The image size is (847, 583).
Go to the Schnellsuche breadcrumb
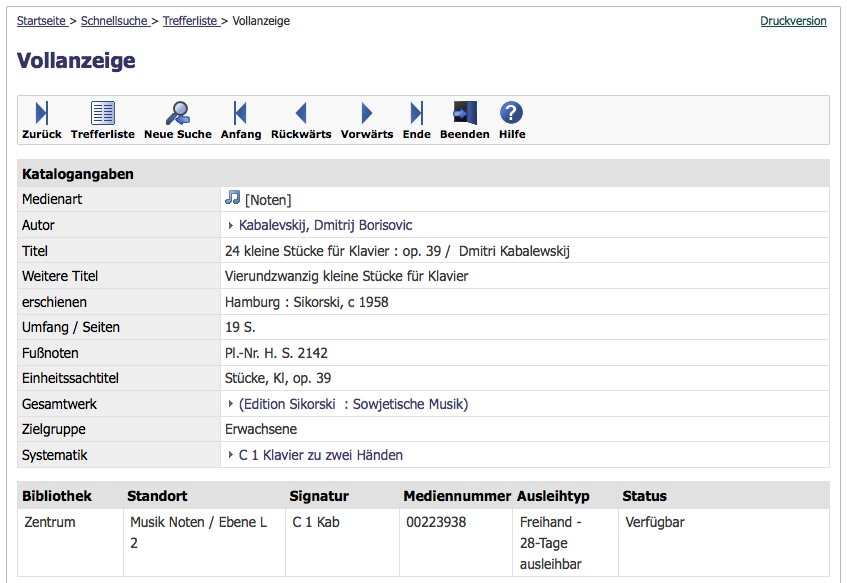pyautogui.click(x=115, y=21)
